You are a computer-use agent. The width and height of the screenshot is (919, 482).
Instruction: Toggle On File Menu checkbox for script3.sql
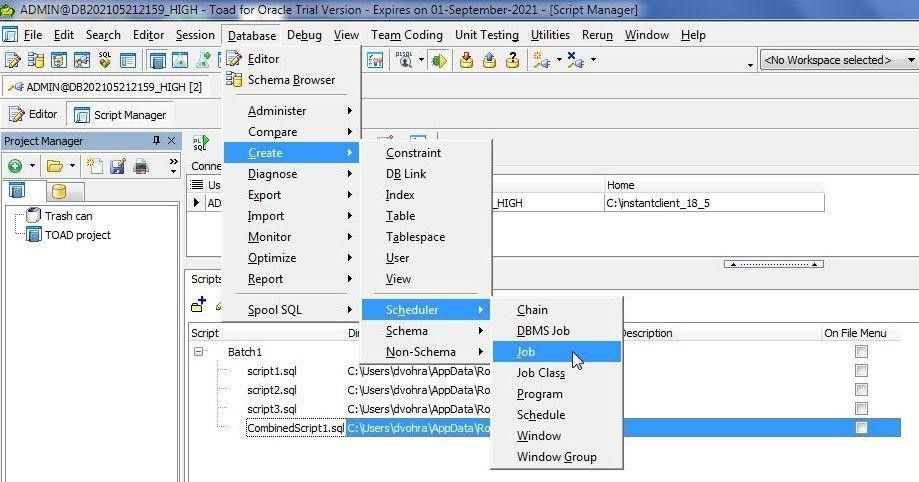(861, 409)
